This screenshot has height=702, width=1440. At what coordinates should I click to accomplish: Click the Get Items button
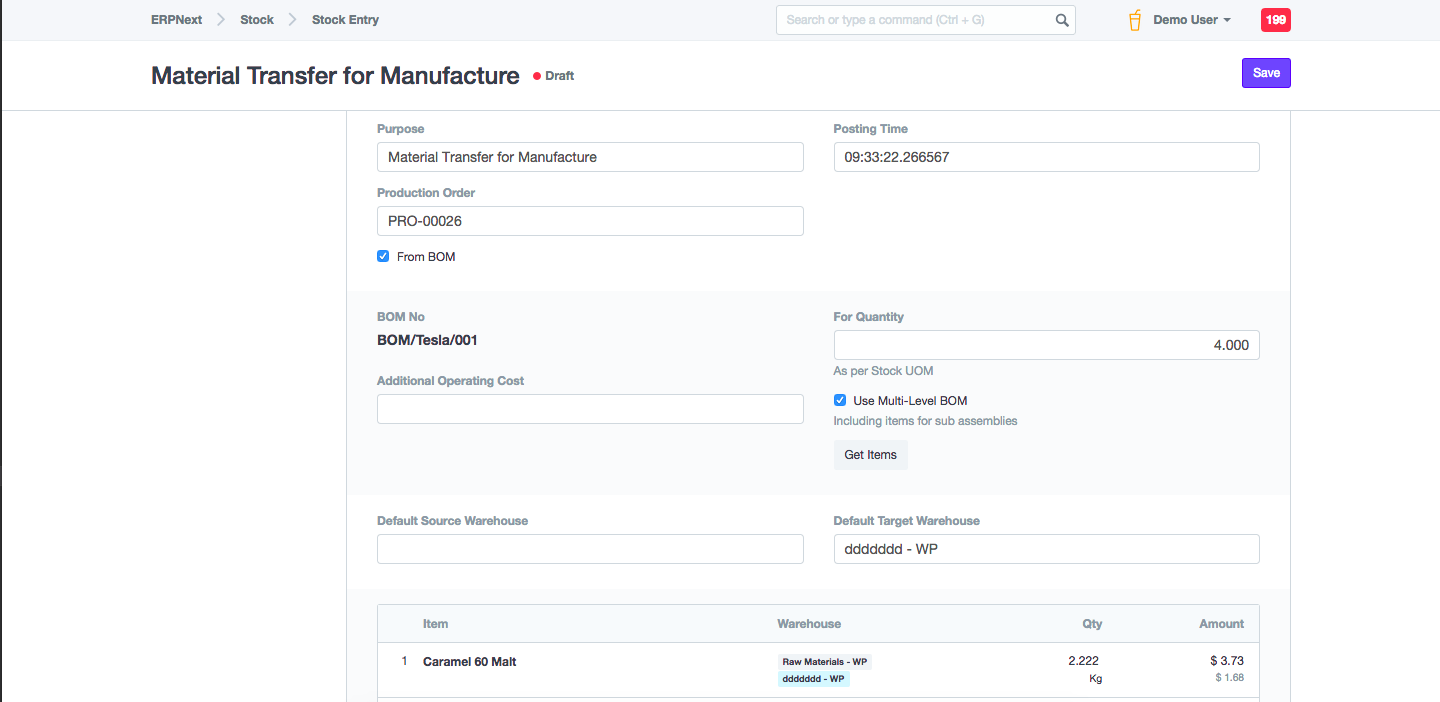pyautogui.click(x=870, y=455)
